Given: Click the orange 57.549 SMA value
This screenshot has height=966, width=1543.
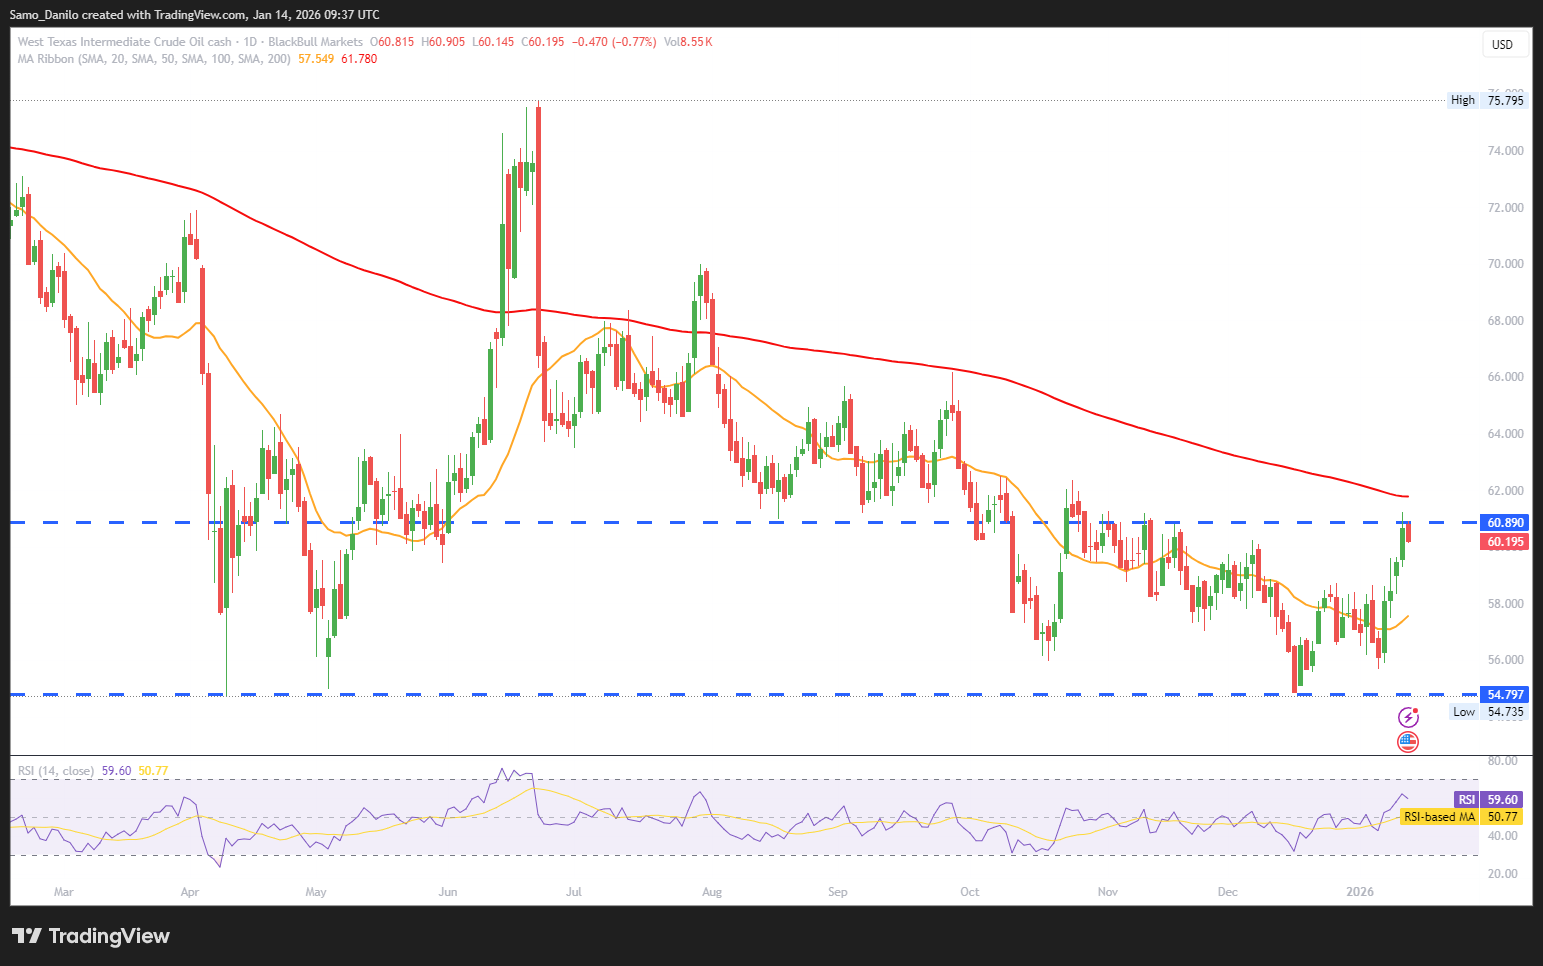Looking at the screenshot, I should point(316,59).
